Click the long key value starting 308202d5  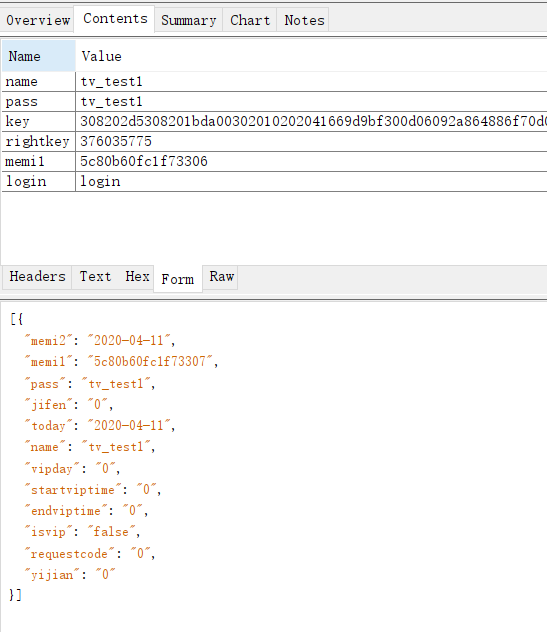click(x=311, y=121)
